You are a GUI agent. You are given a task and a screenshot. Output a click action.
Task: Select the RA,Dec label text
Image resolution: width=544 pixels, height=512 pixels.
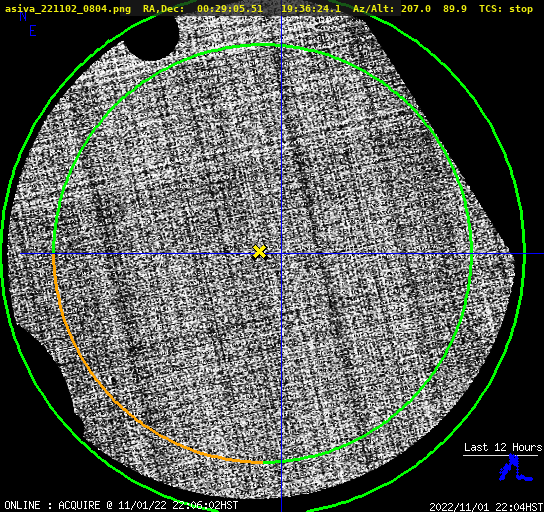(163, 9)
